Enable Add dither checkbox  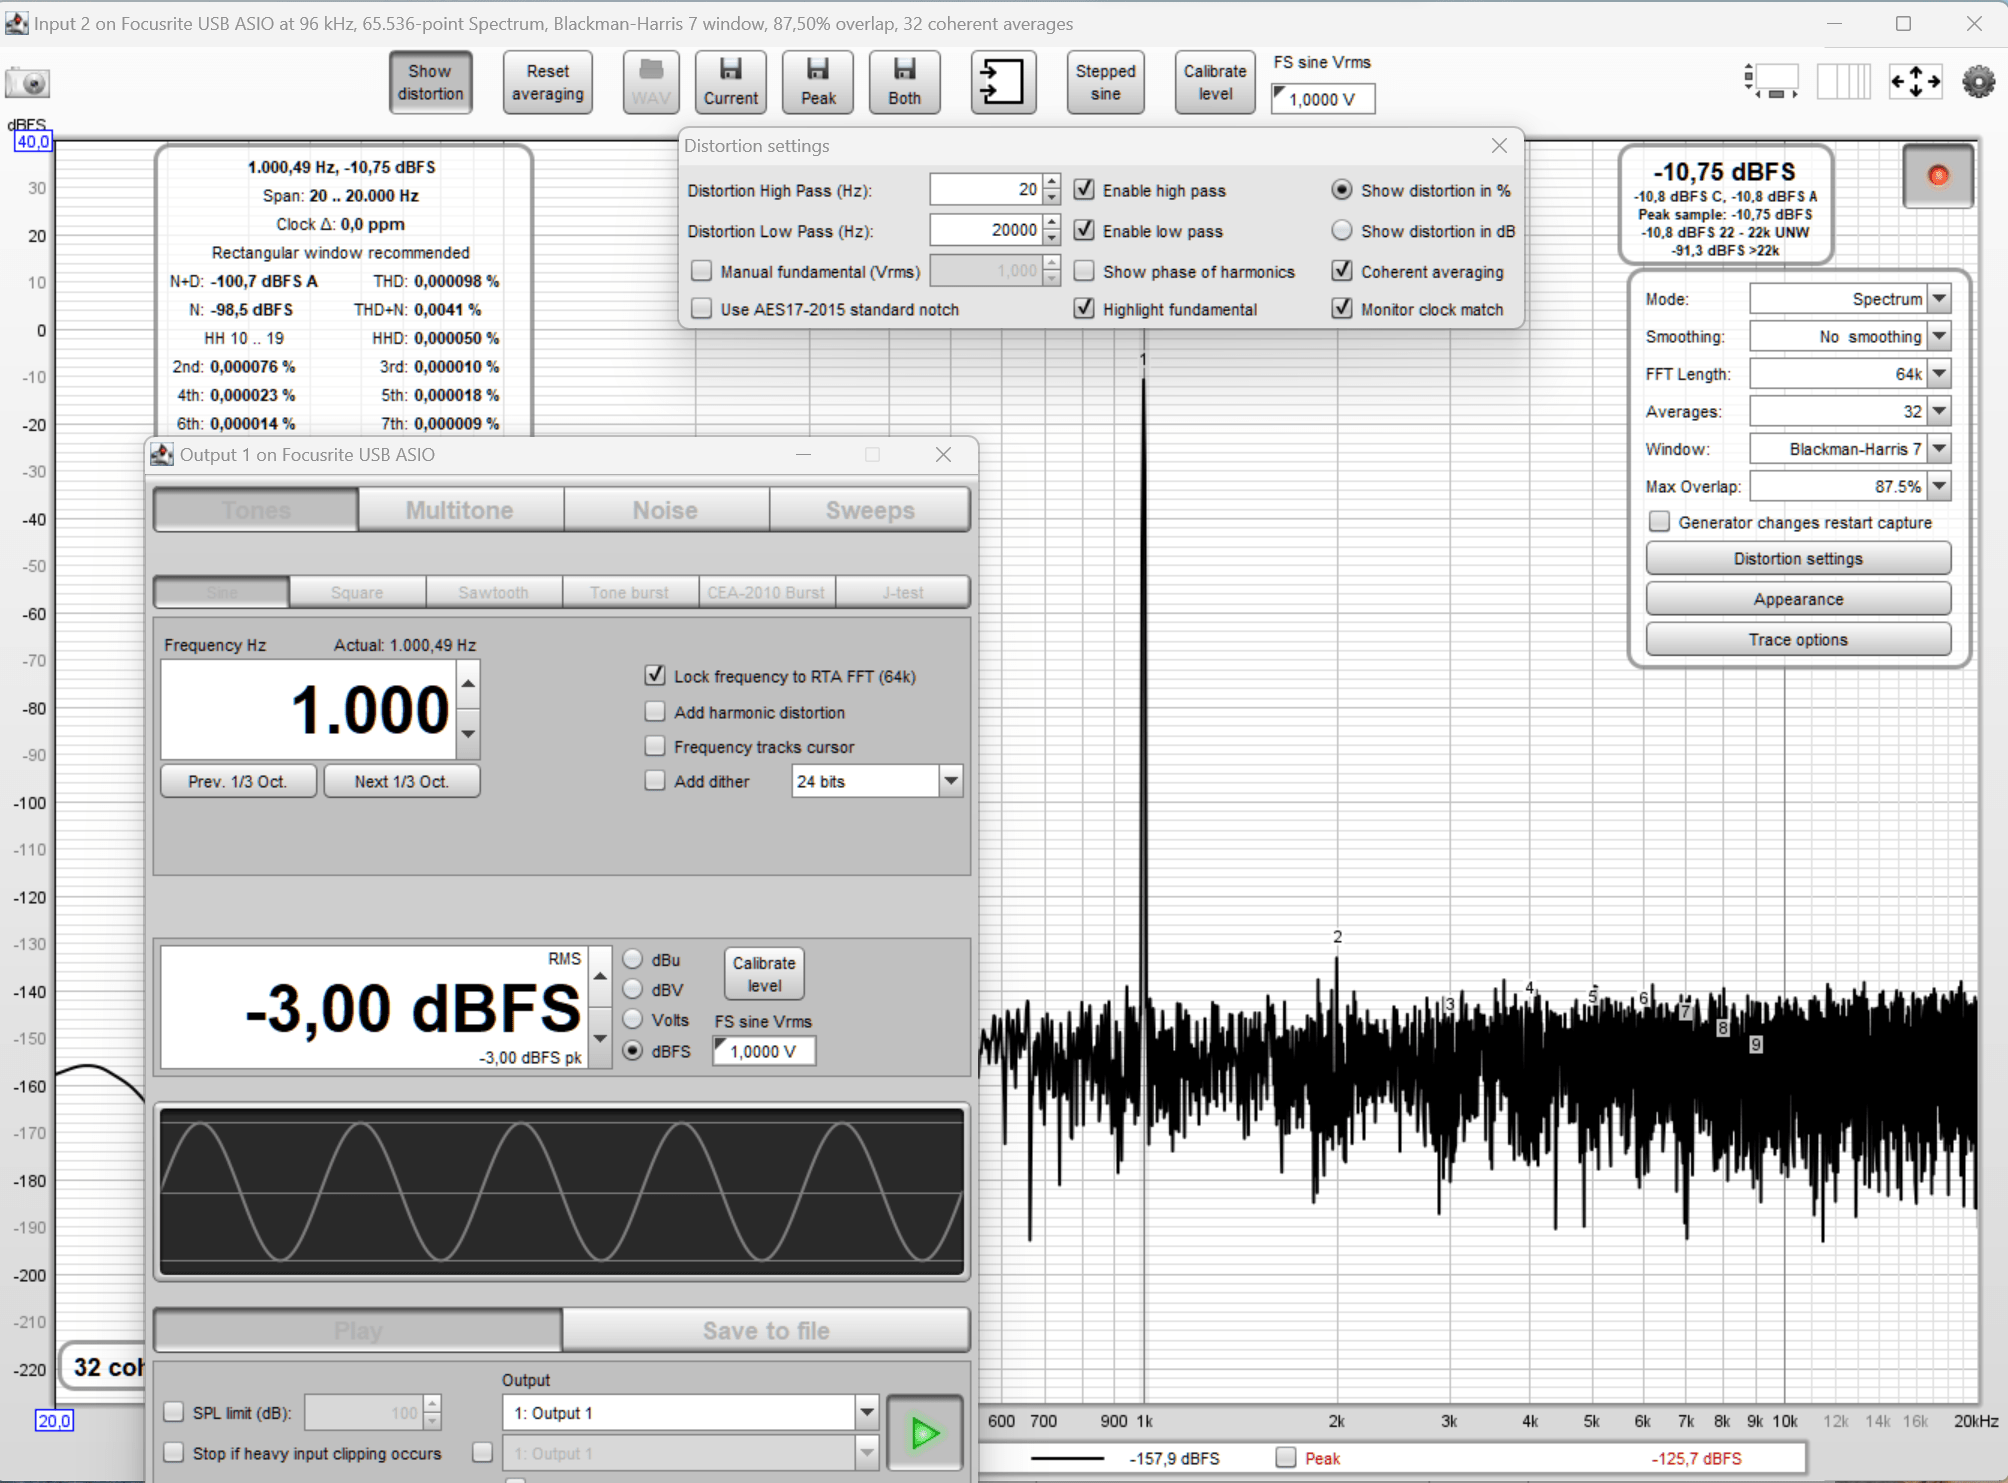tap(655, 781)
